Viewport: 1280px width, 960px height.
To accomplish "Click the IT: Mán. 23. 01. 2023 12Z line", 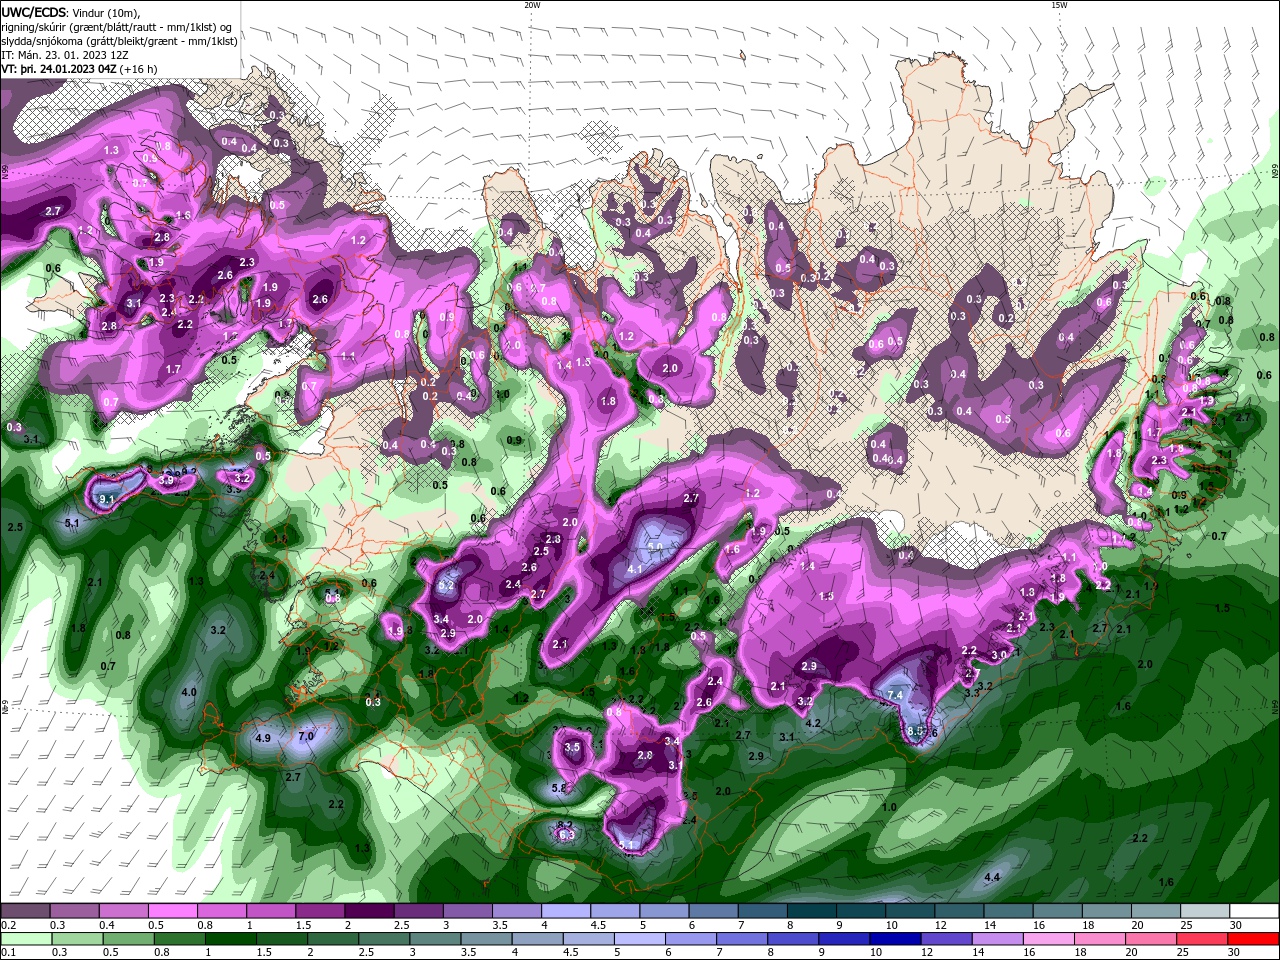I will click(x=65, y=55).
